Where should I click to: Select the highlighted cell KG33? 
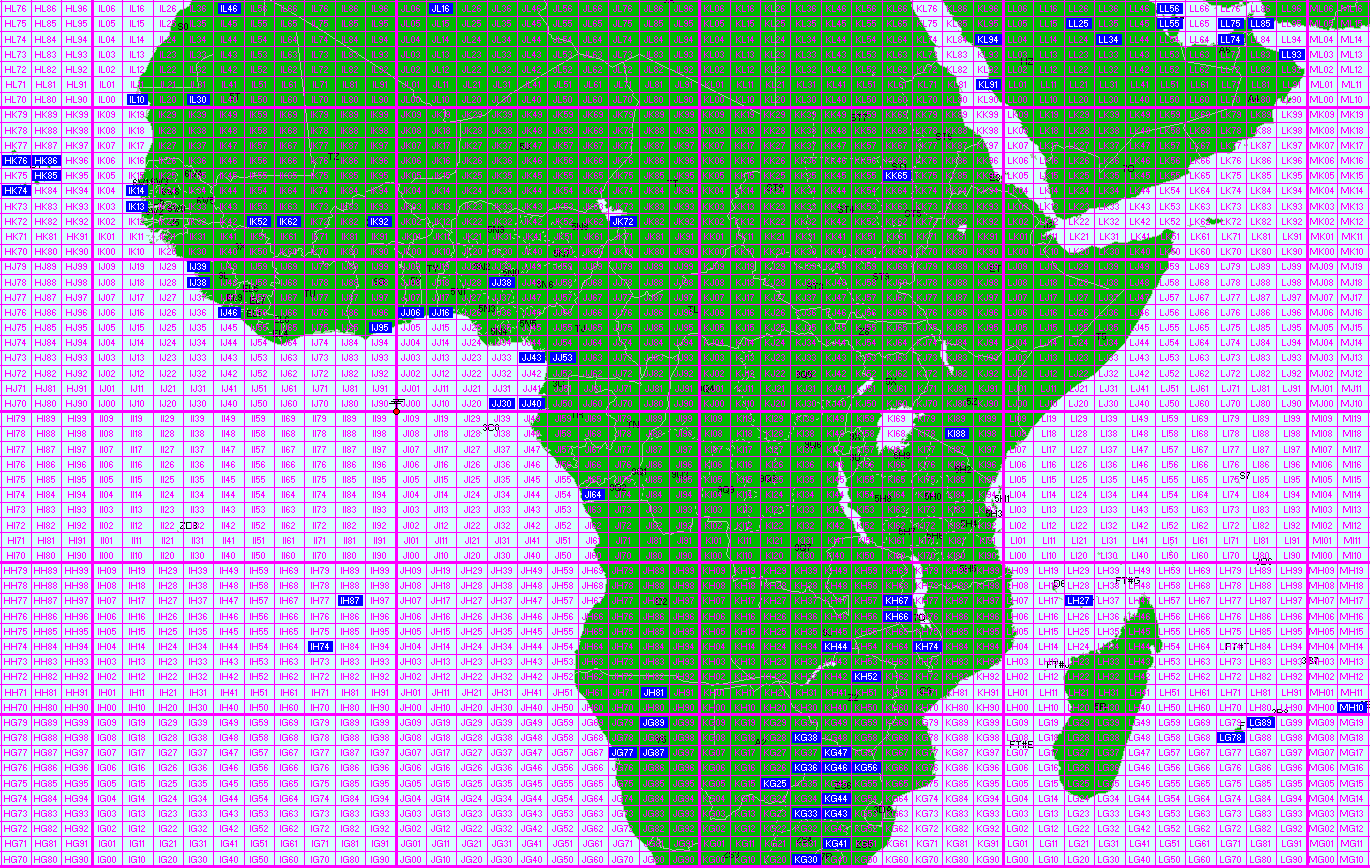pyautogui.click(x=806, y=813)
